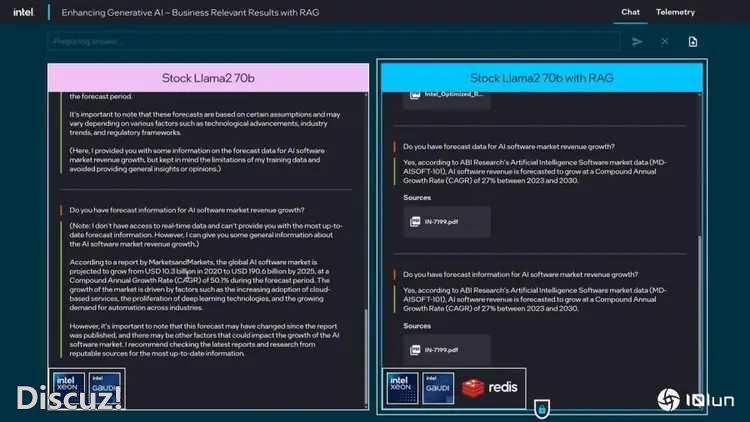This screenshot has height=422, width=750.
Task: Open the Intel_Optimized source file chip
Action: click(x=447, y=96)
